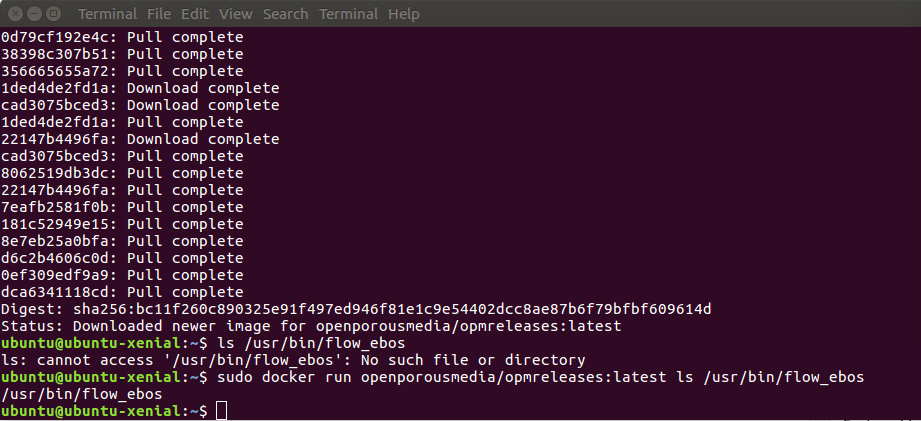The image size is (921, 421).
Task: Click the 'cad3075bced3: Download complete' line
Action: 140,105
